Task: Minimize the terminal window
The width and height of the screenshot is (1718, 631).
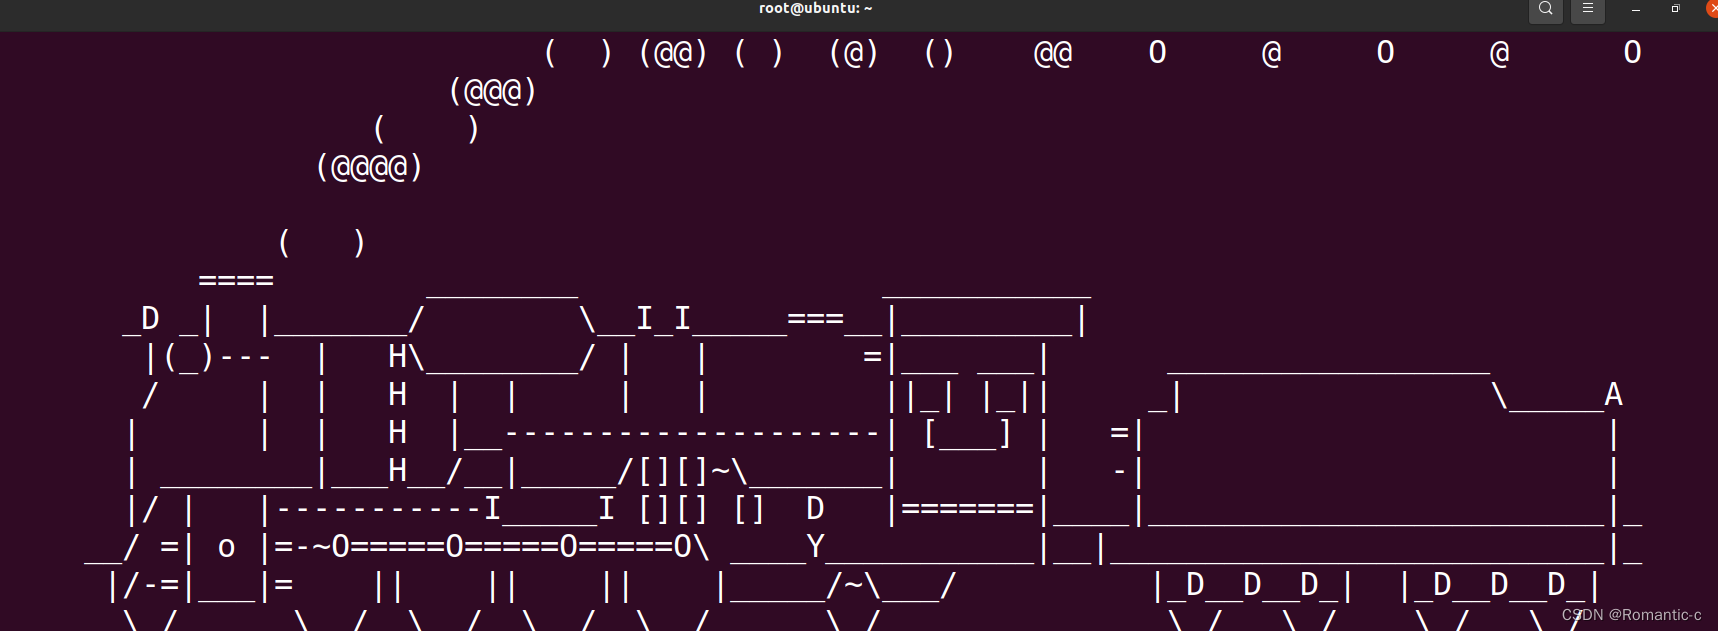Action: point(1636,10)
